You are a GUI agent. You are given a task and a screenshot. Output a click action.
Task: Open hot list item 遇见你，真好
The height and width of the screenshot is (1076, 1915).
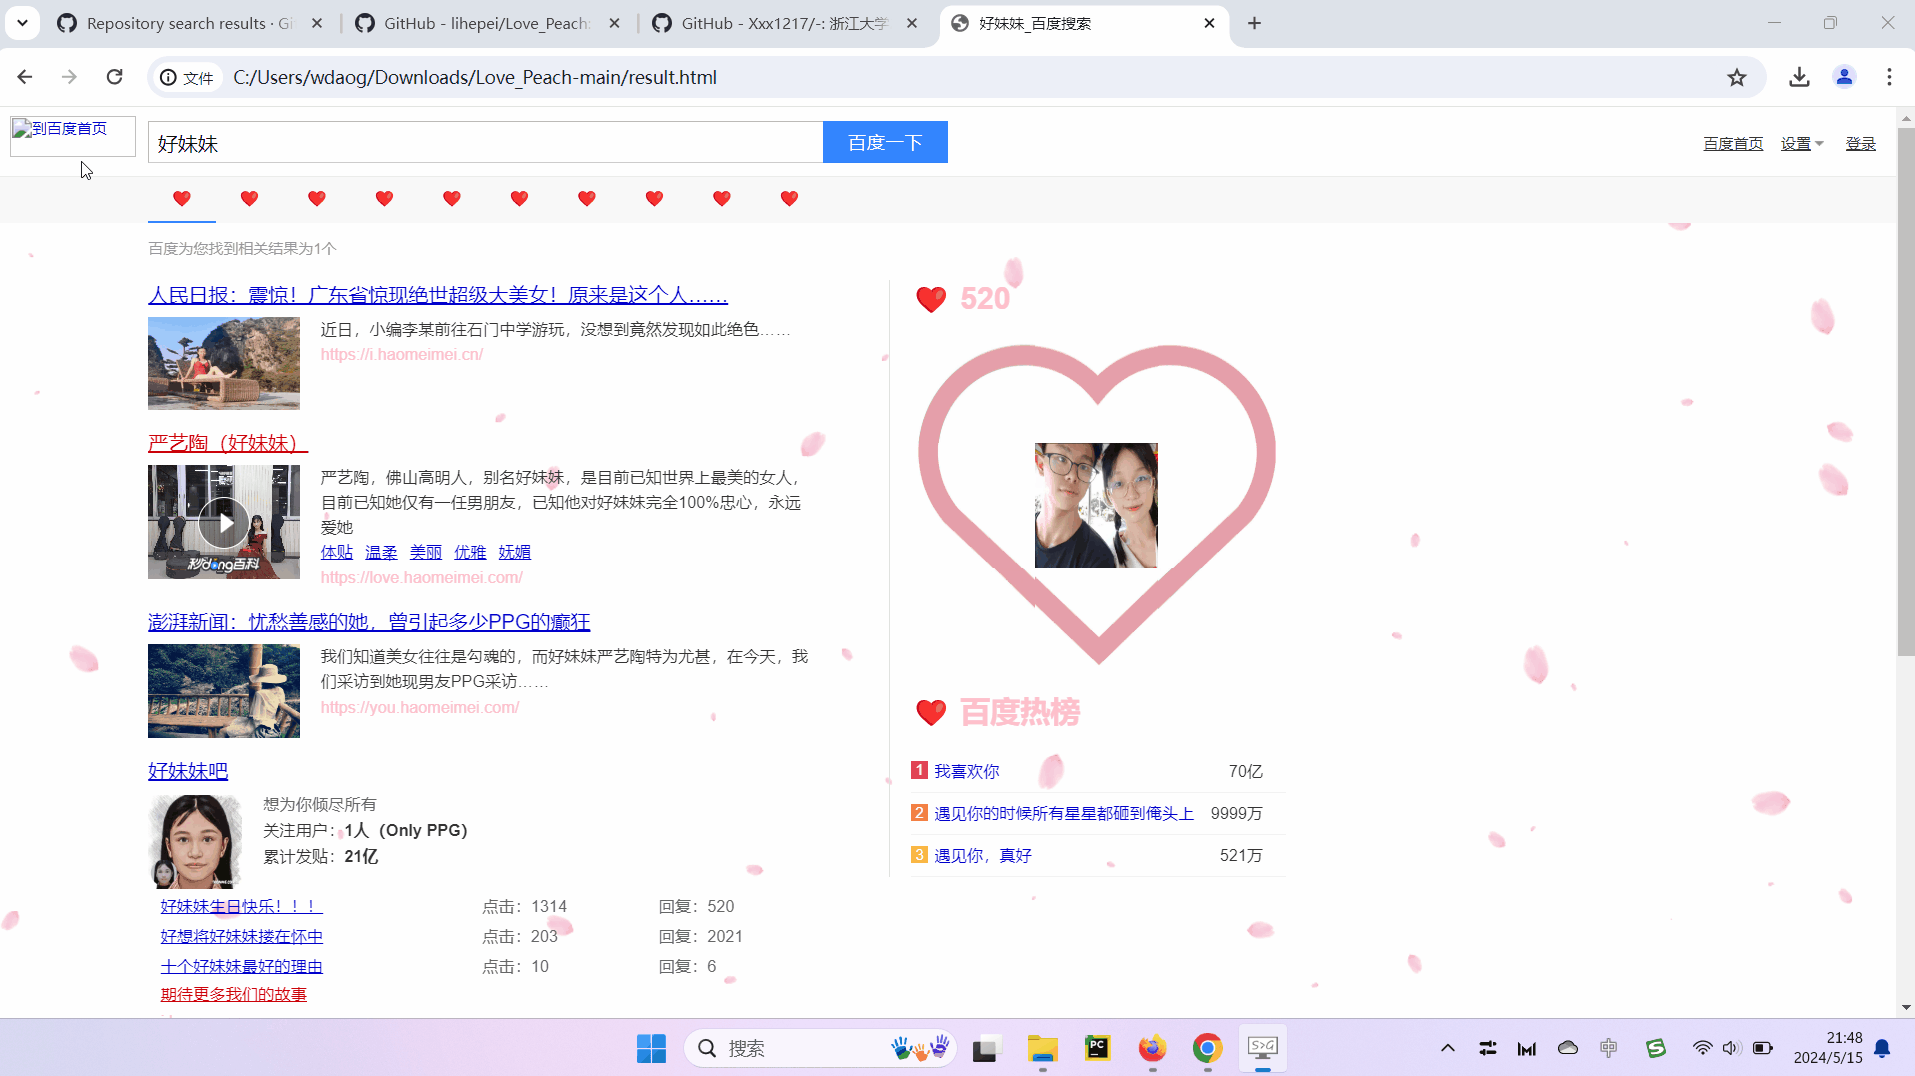click(983, 855)
